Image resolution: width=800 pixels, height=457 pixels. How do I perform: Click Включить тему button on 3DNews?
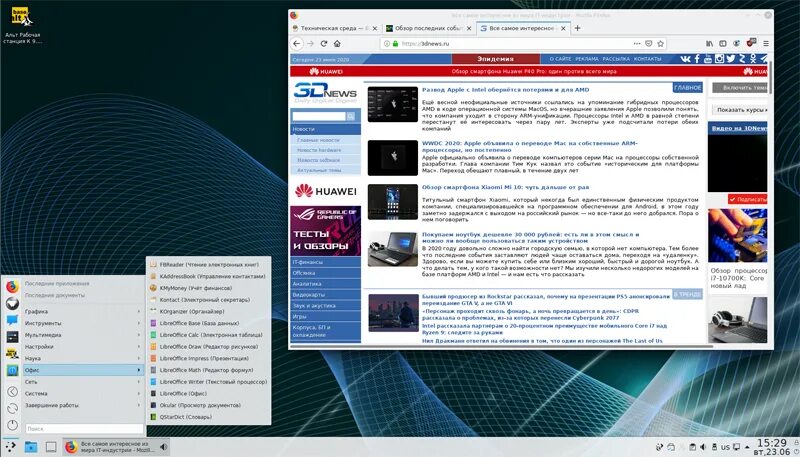pyautogui.click(x=740, y=88)
